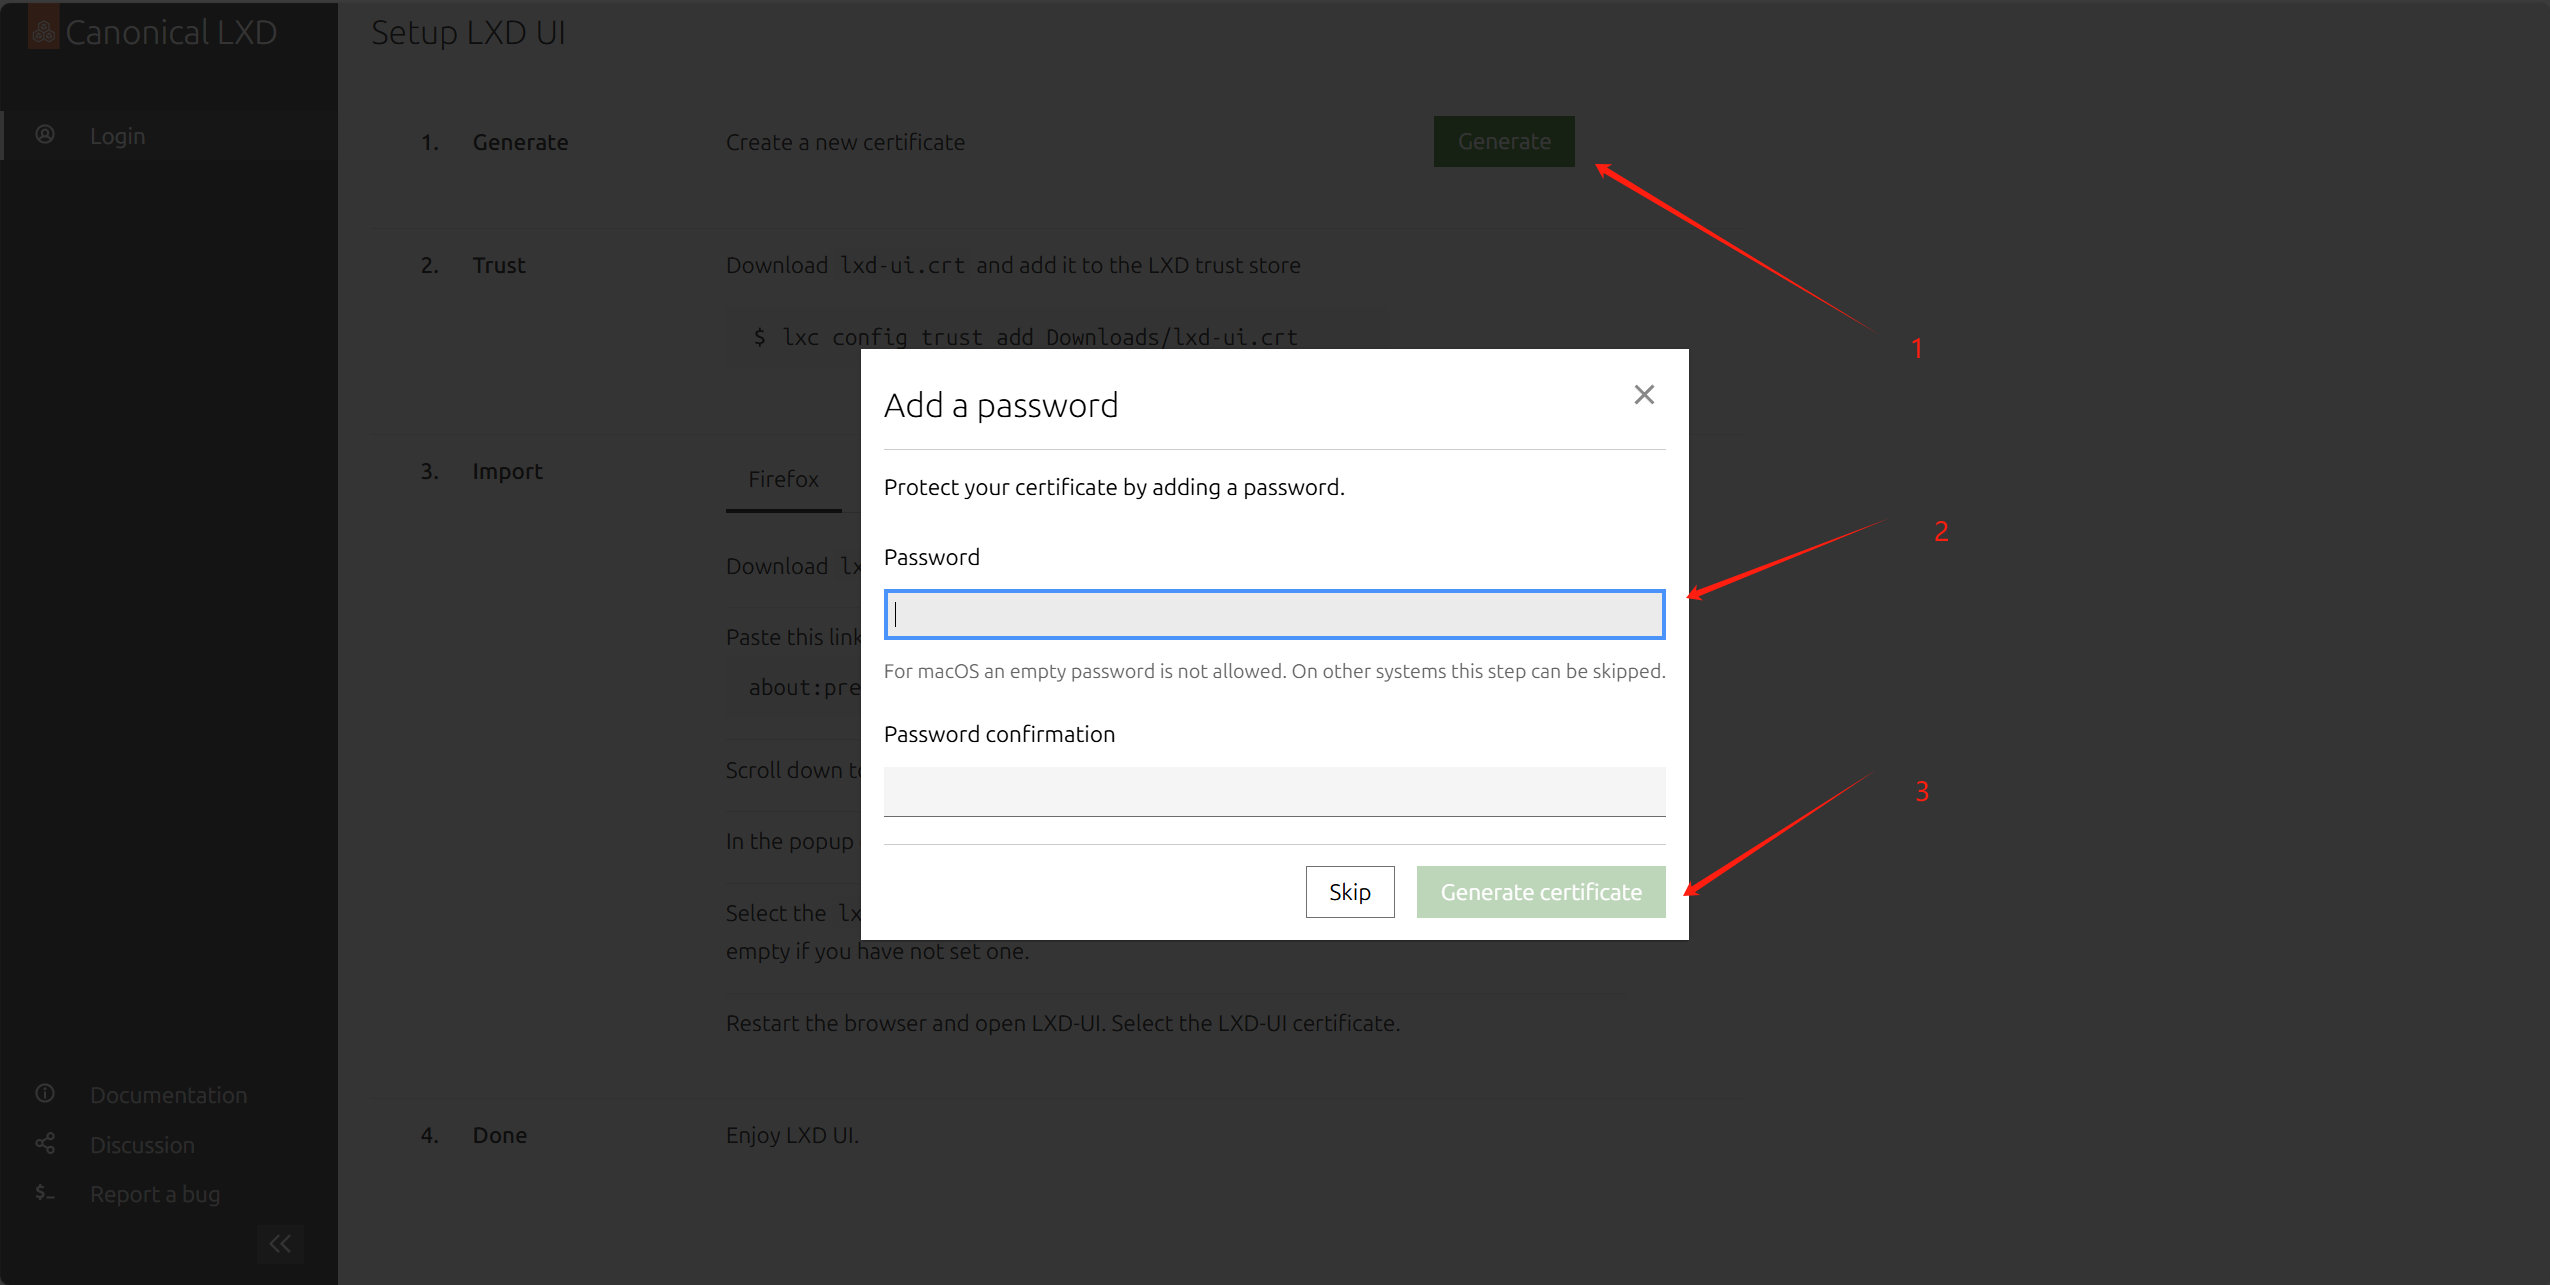This screenshot has height=1285, width=2550.
Task: Click the Canonical LXD logo icon
Action: pos(43,31)
